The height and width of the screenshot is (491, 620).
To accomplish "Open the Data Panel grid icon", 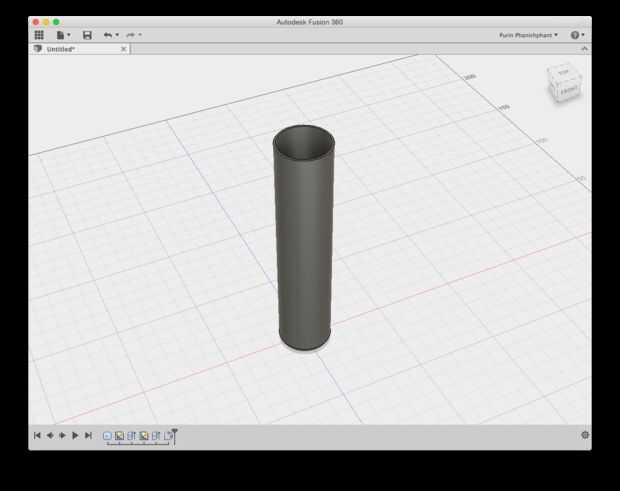I will [39, 35].
